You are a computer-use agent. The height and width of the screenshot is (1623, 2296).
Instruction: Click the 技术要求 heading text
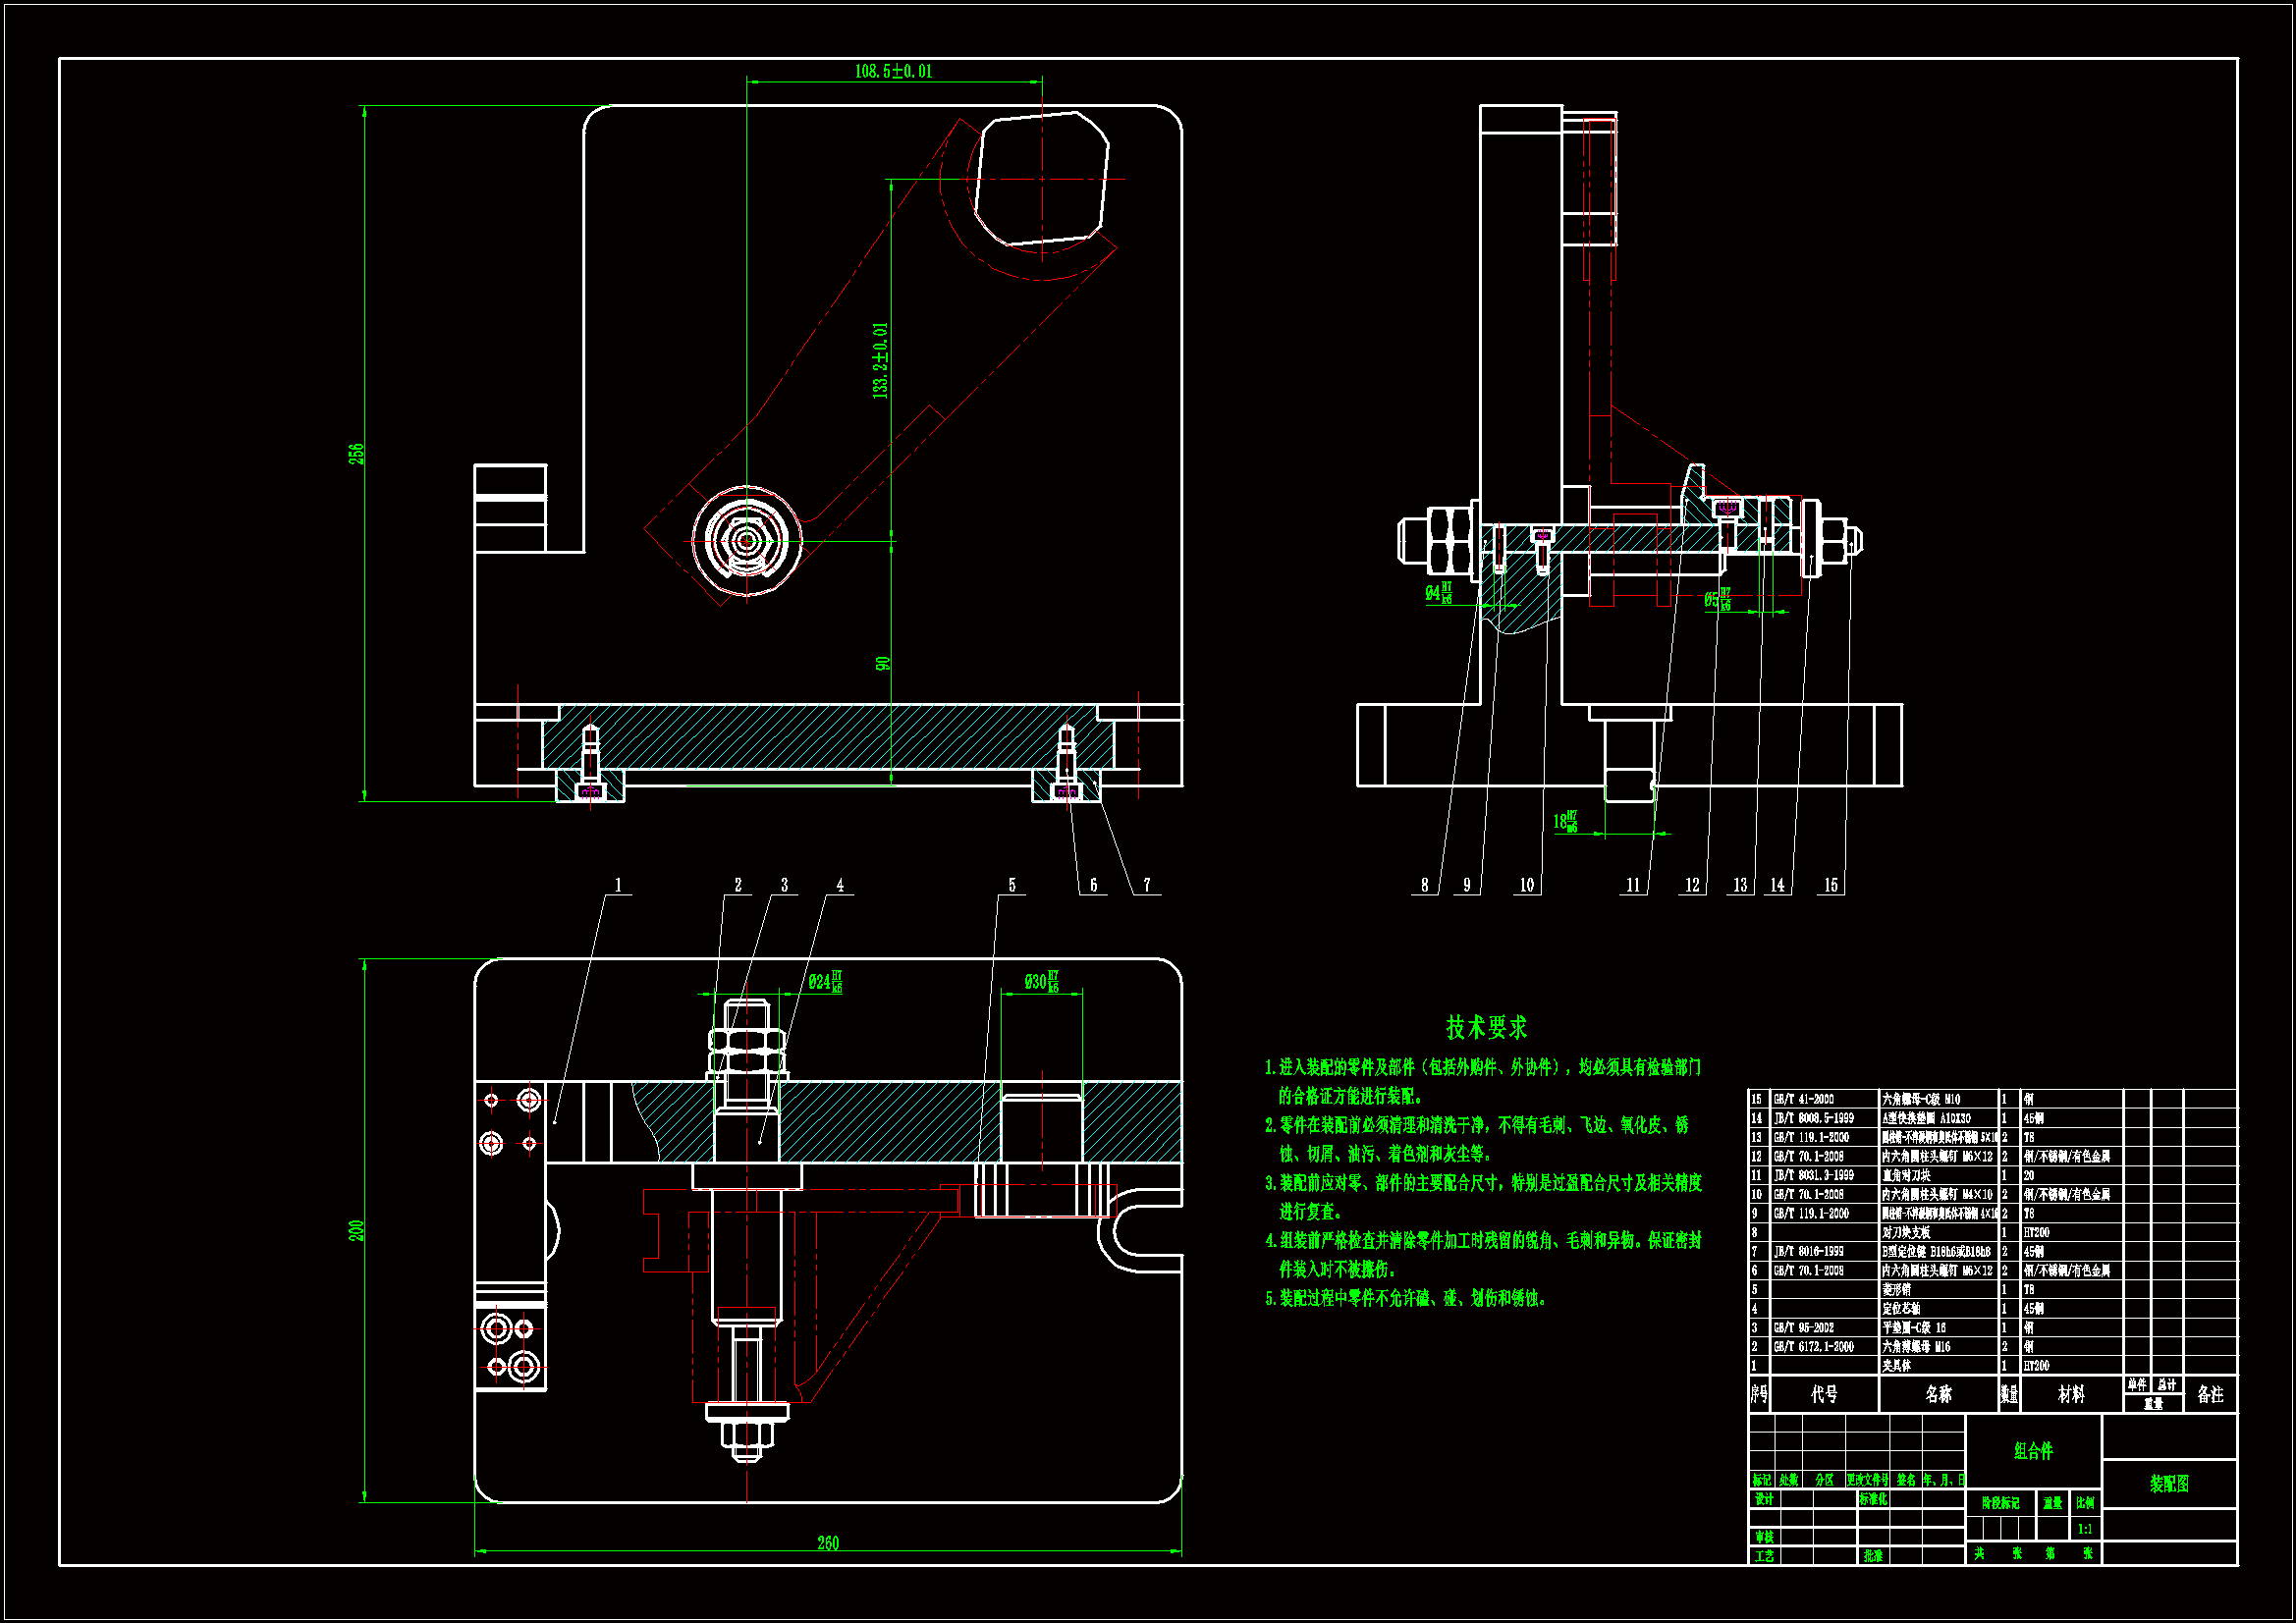pyautogui.click(x=1486, y=1027)
